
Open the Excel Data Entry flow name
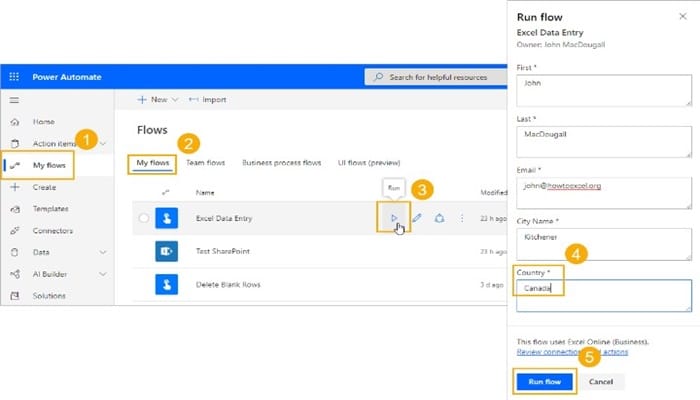tap(224, 218)
